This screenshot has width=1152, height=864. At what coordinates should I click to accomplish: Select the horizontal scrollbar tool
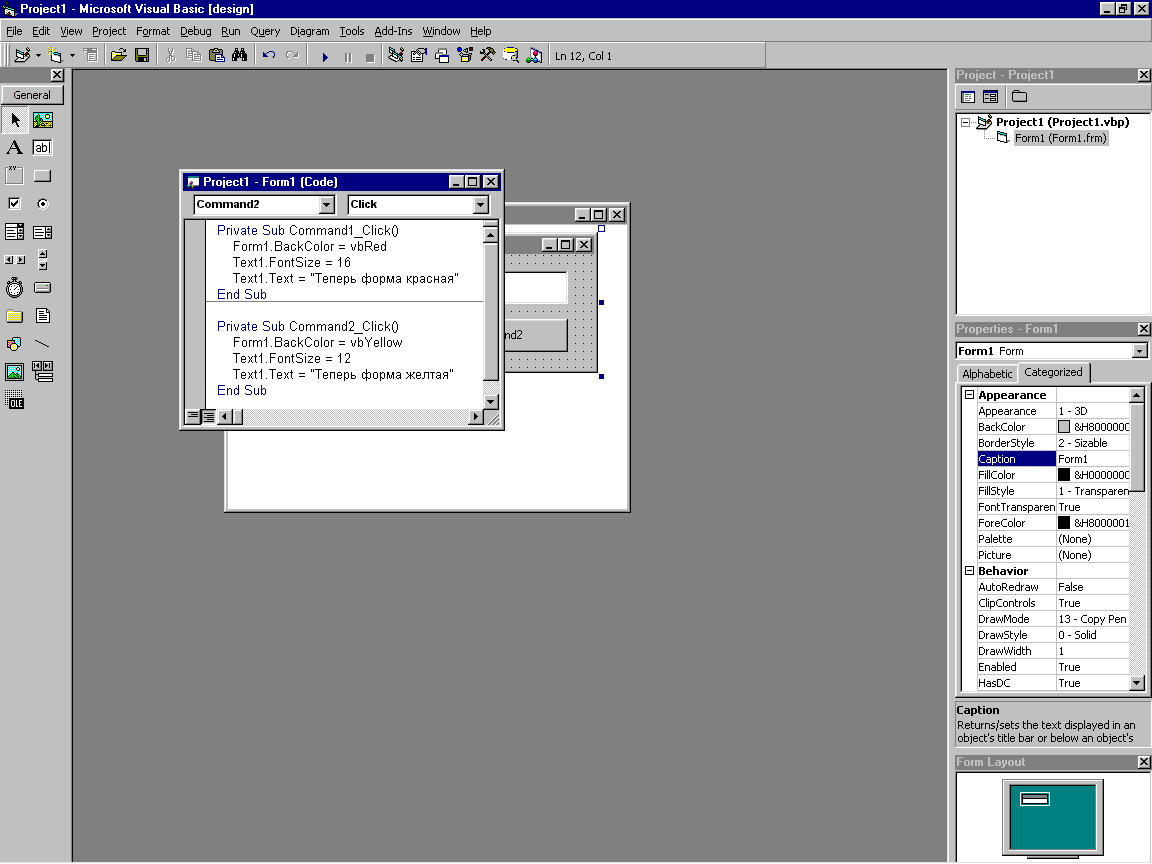click(x=15, y=260)
